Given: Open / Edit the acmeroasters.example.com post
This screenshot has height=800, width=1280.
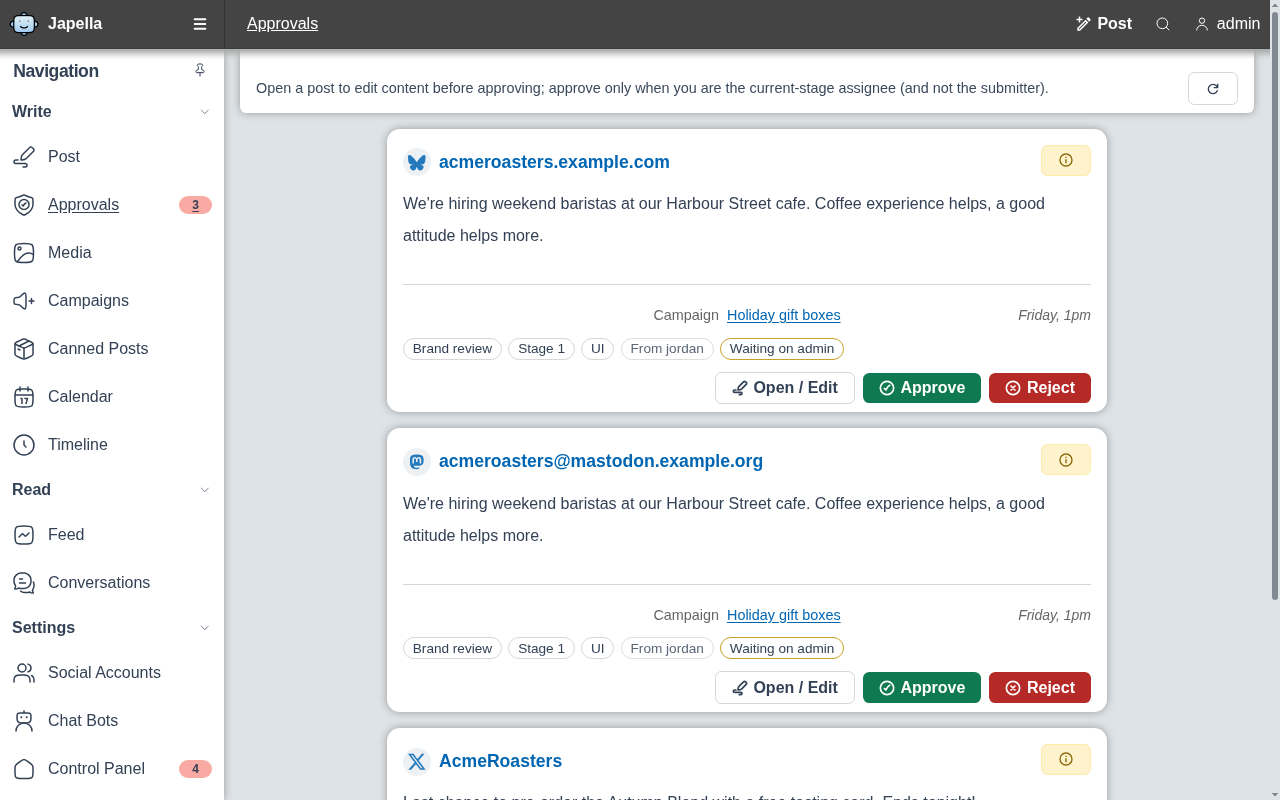Looking at the screenshot, I should pyautogui.click(x=785, y=388).
